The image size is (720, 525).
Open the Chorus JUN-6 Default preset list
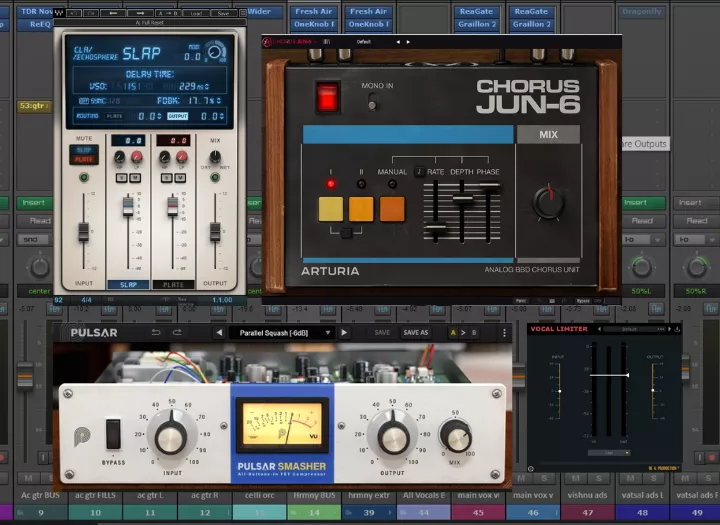364,42
